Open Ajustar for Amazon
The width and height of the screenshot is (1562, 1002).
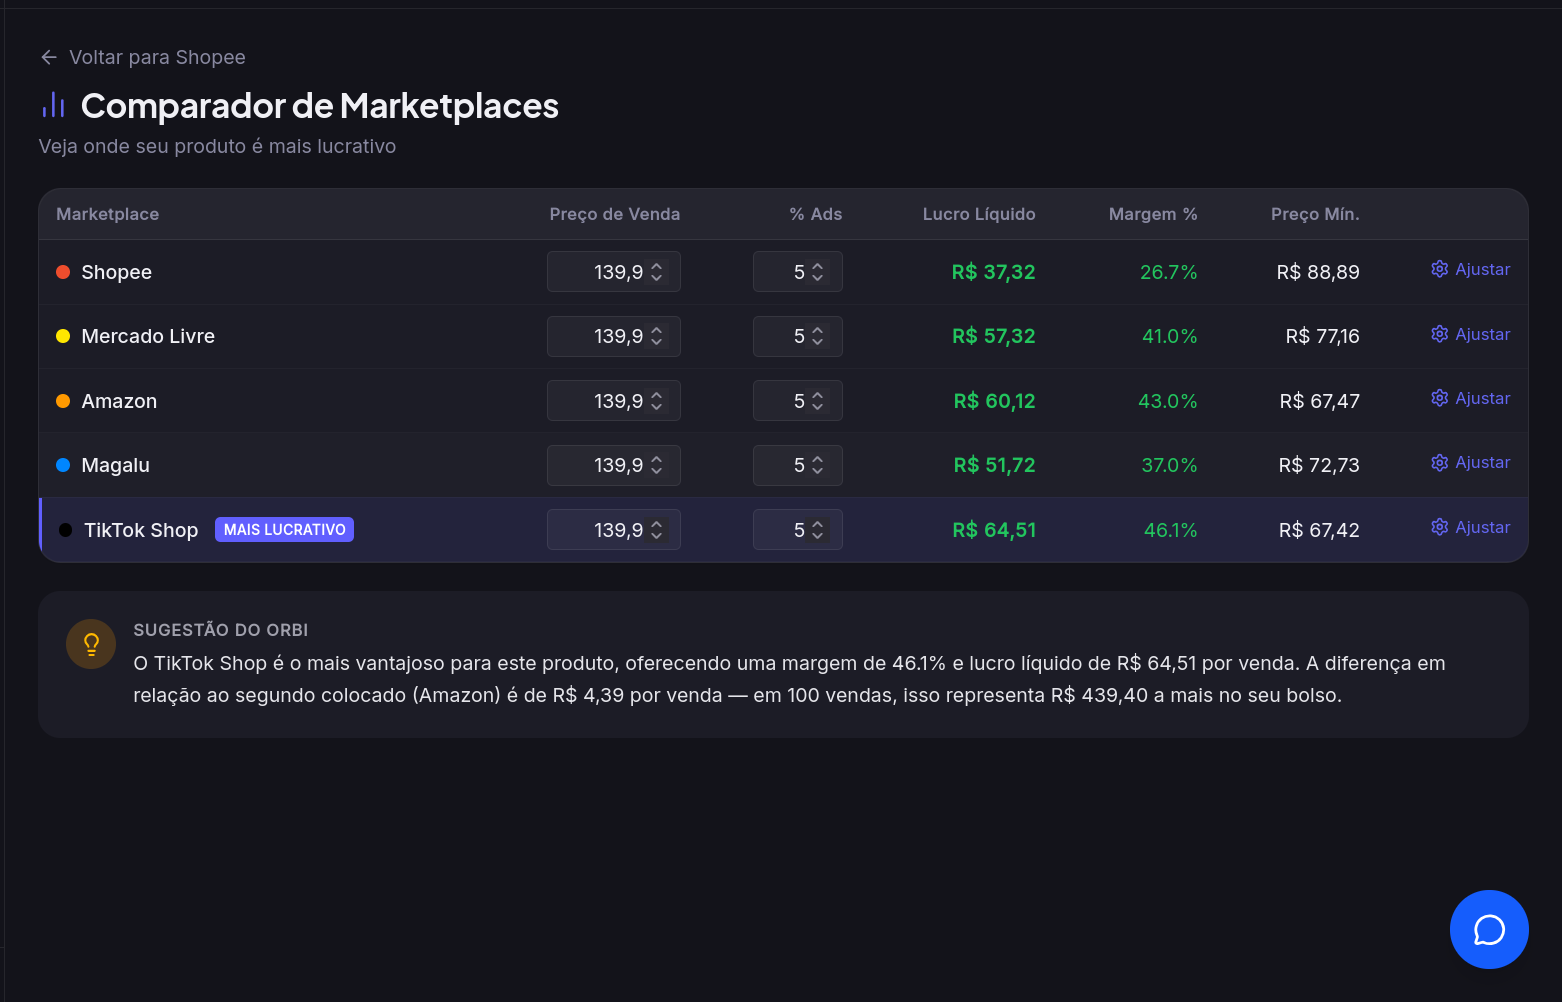tap(1470, 398)
